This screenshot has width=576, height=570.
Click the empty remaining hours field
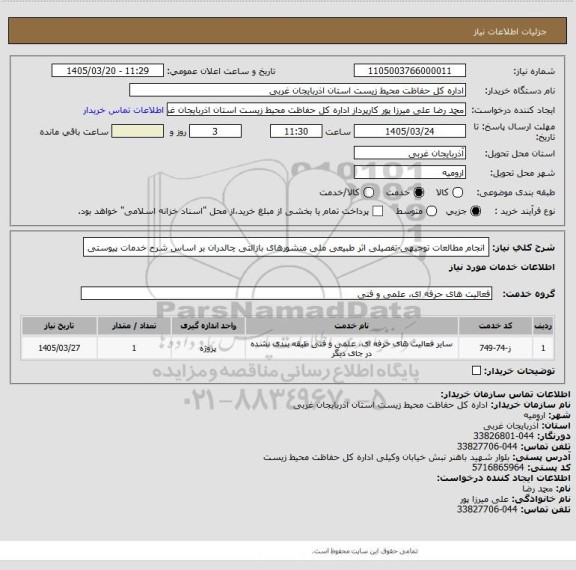[x=137, y=131]
